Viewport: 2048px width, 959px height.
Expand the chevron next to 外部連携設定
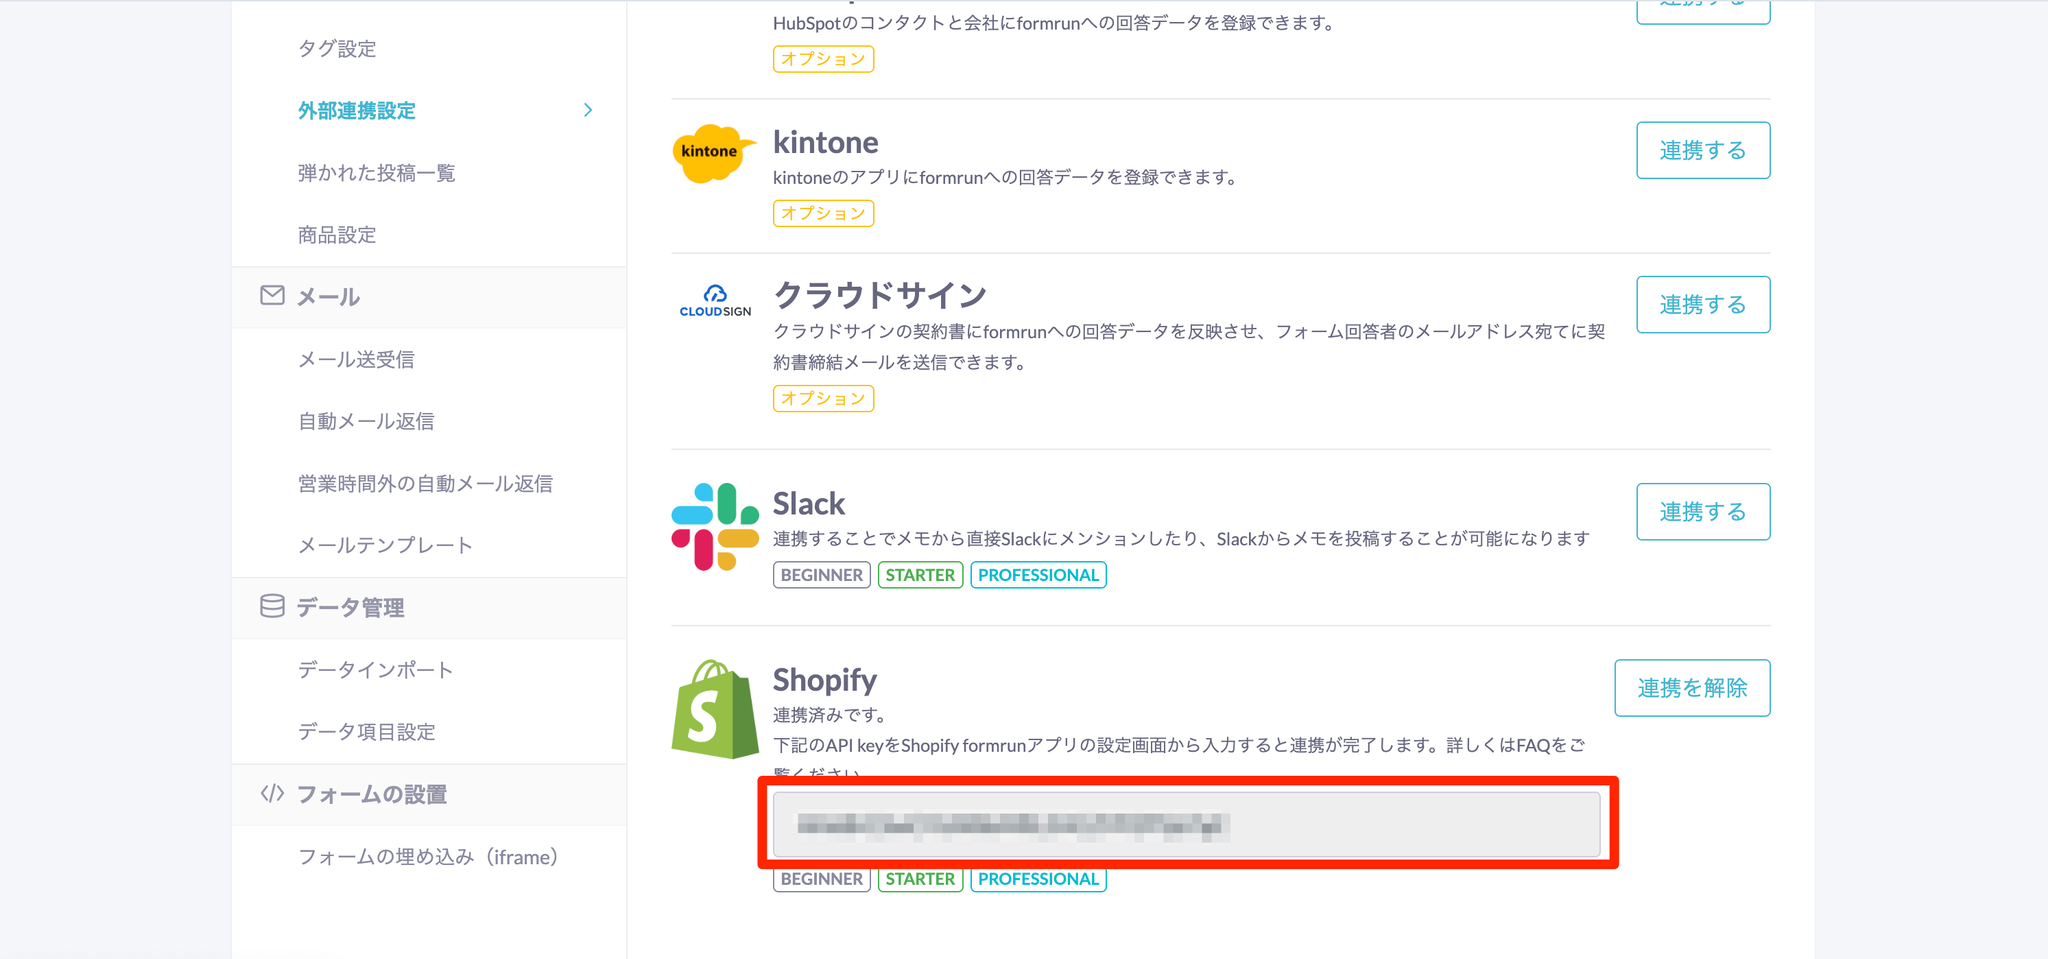click(x=588, y=110)
